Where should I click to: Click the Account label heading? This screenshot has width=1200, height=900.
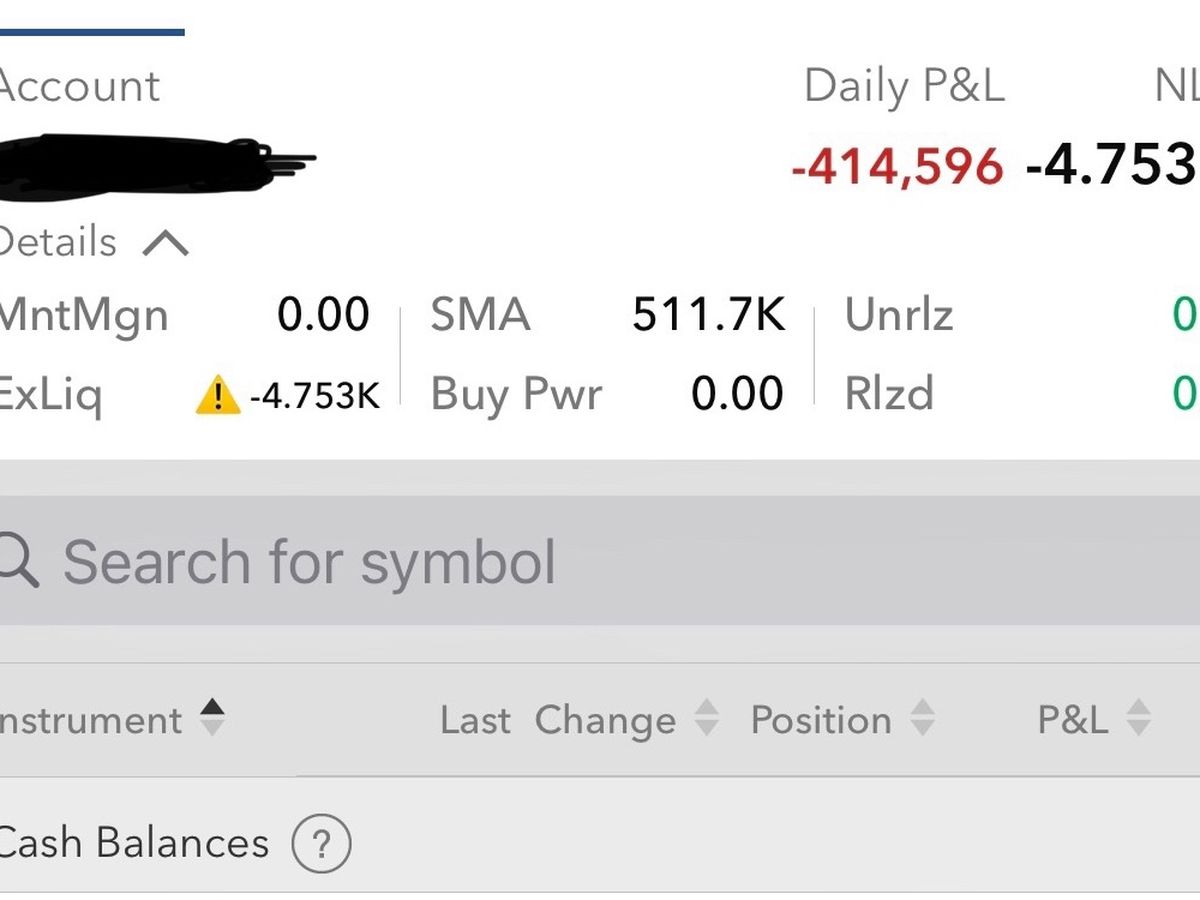[x=78, y=86]
